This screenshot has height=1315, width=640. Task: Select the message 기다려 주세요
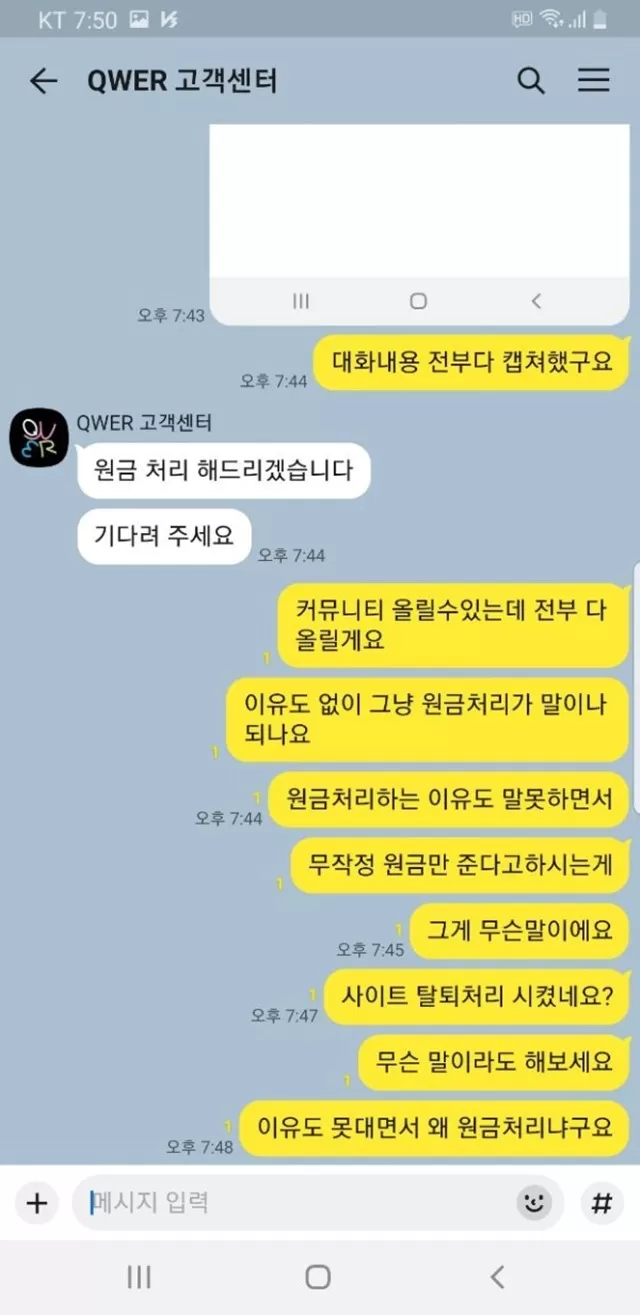tap(164, 535)
